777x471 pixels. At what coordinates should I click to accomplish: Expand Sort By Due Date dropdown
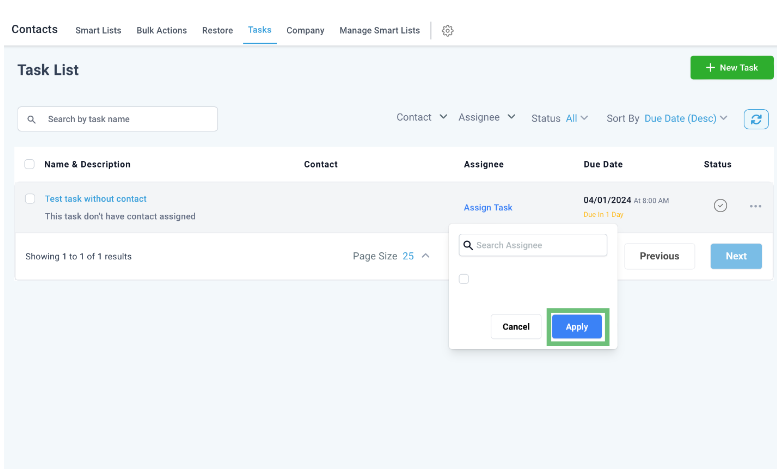(x=685, y=119)
